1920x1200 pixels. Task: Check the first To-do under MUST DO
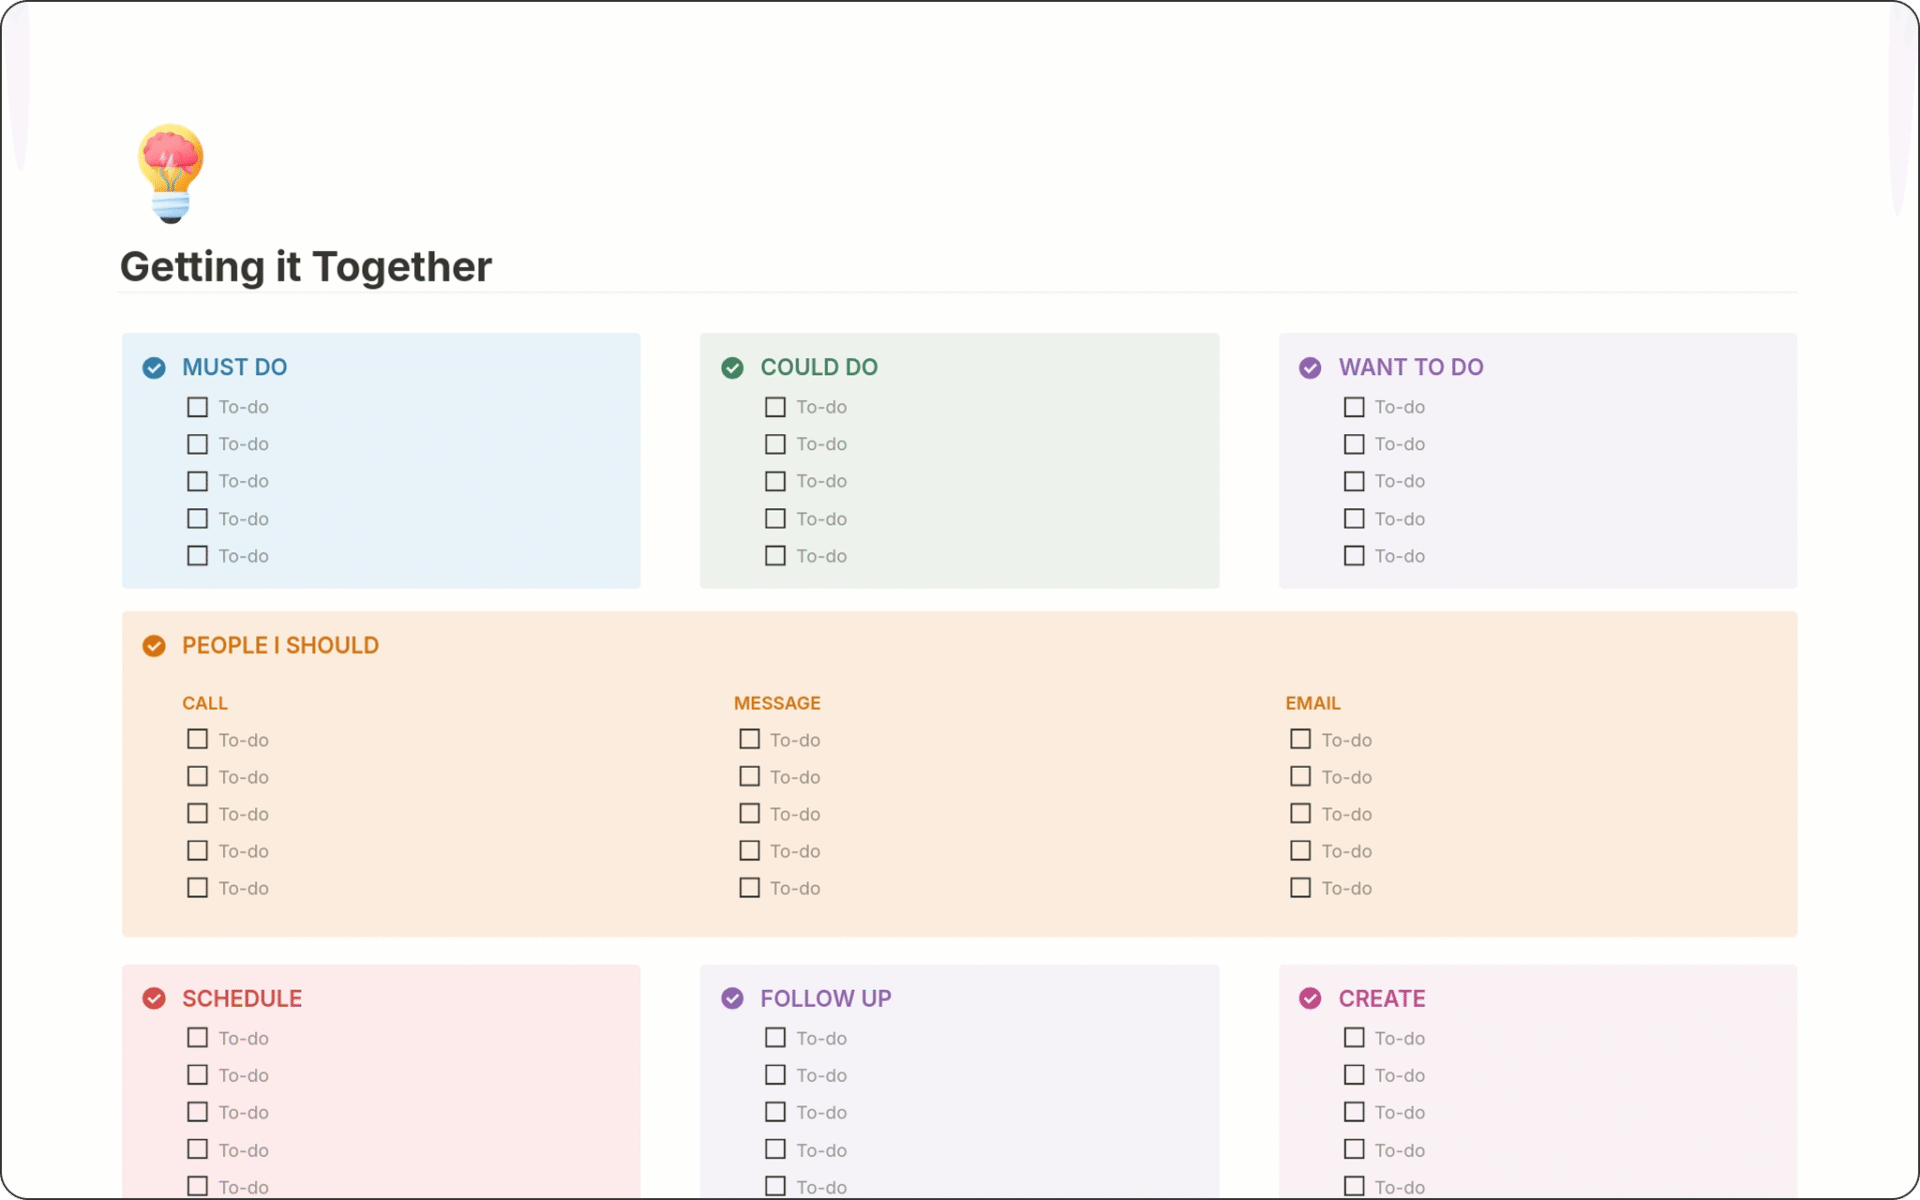tap(198, 407)
